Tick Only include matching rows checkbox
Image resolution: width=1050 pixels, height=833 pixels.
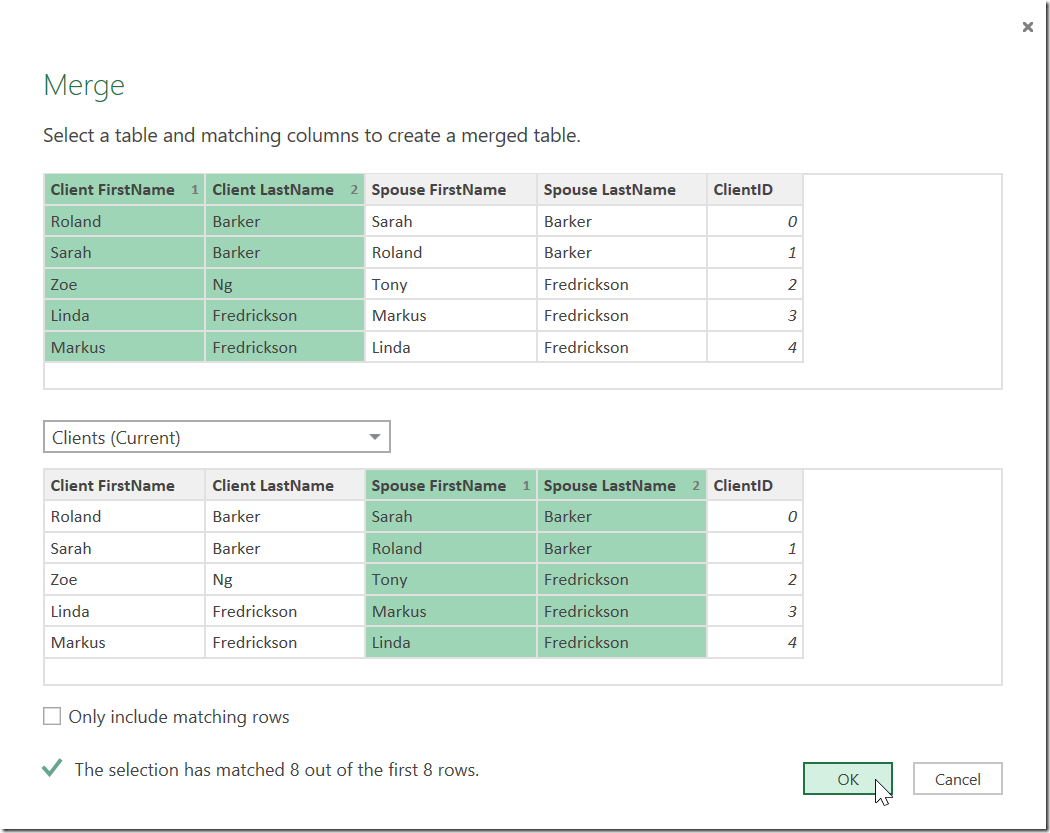tap(52, 716)
